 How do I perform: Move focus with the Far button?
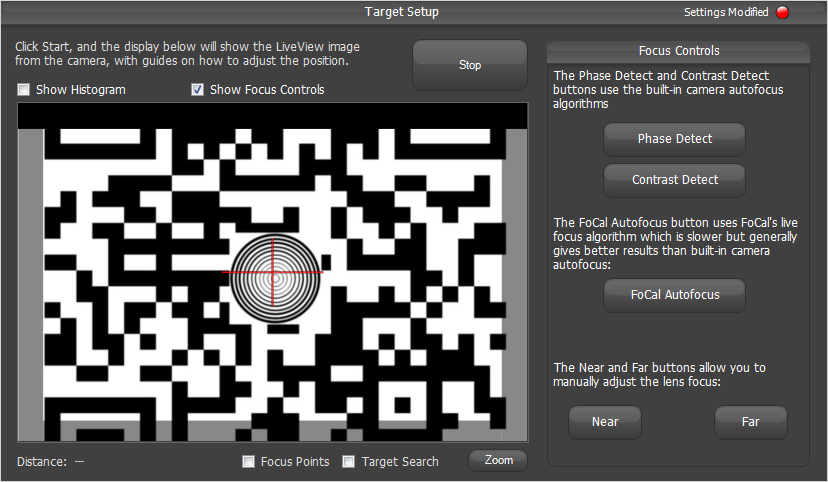(x=750, y=422)
